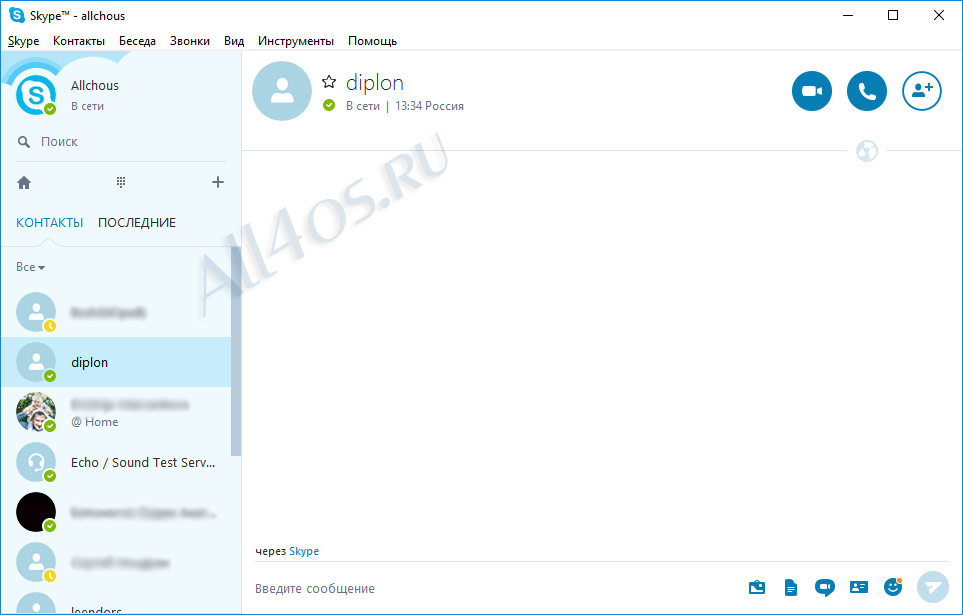Select the contact with black avatar
Viewport: 963px width, 615px height.
click(116, 512)
